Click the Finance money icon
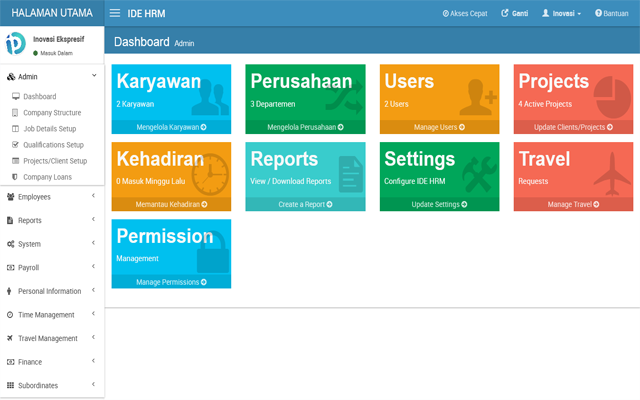Image resolution: width=640 pixels, height=400 pixels. (x=11, y=362)
